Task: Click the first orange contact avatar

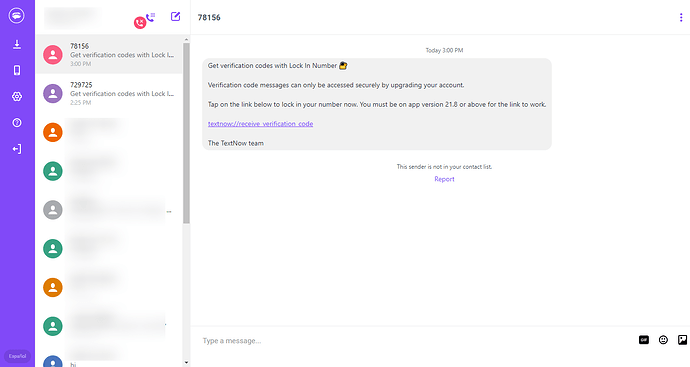Action: point(53,132)
